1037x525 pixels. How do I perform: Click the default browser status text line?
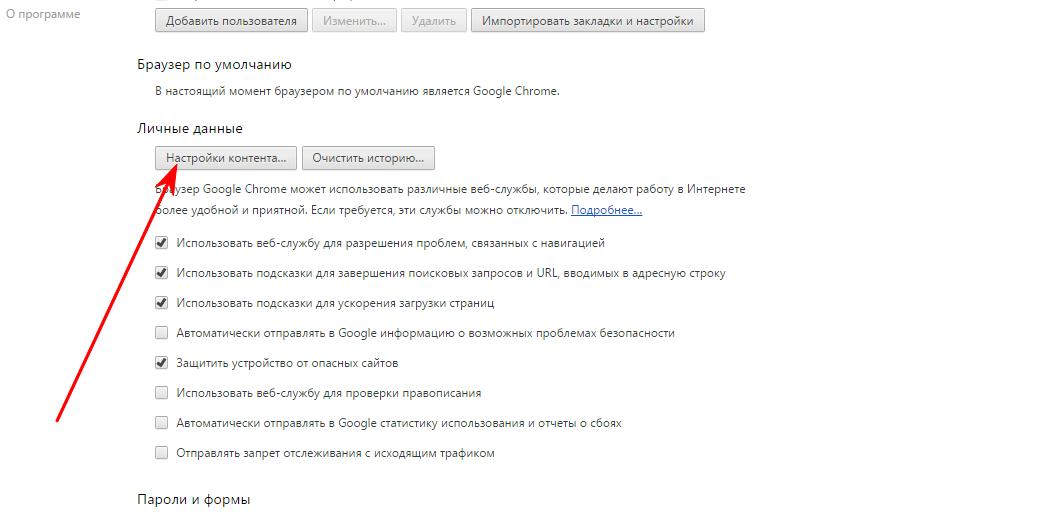[357, 91]
